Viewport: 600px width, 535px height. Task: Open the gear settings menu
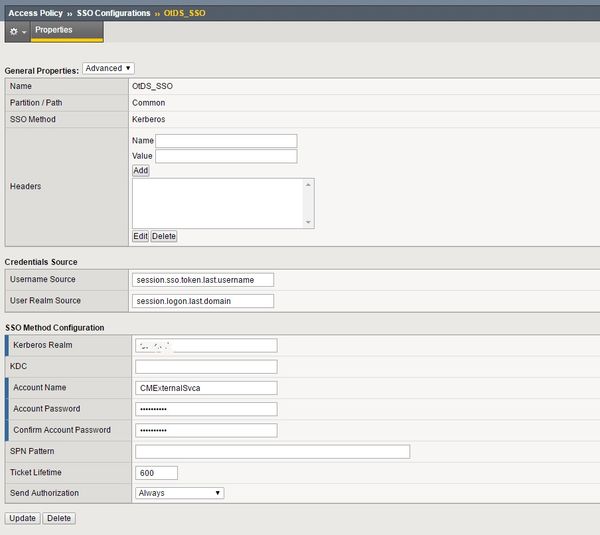[x=17, y=32]
